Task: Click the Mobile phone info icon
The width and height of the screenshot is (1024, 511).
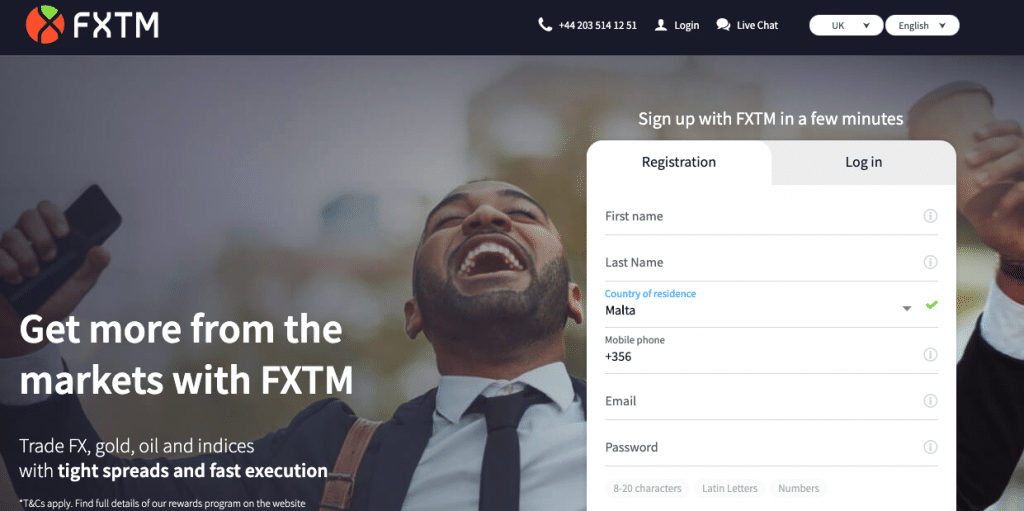Action: (930, 354)
